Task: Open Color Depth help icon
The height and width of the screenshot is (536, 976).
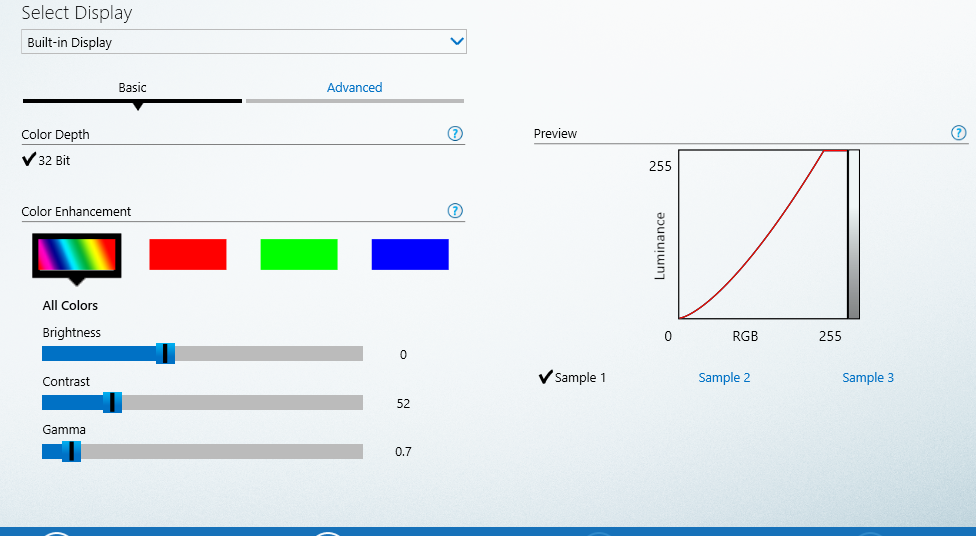Action: click(455, 134)
